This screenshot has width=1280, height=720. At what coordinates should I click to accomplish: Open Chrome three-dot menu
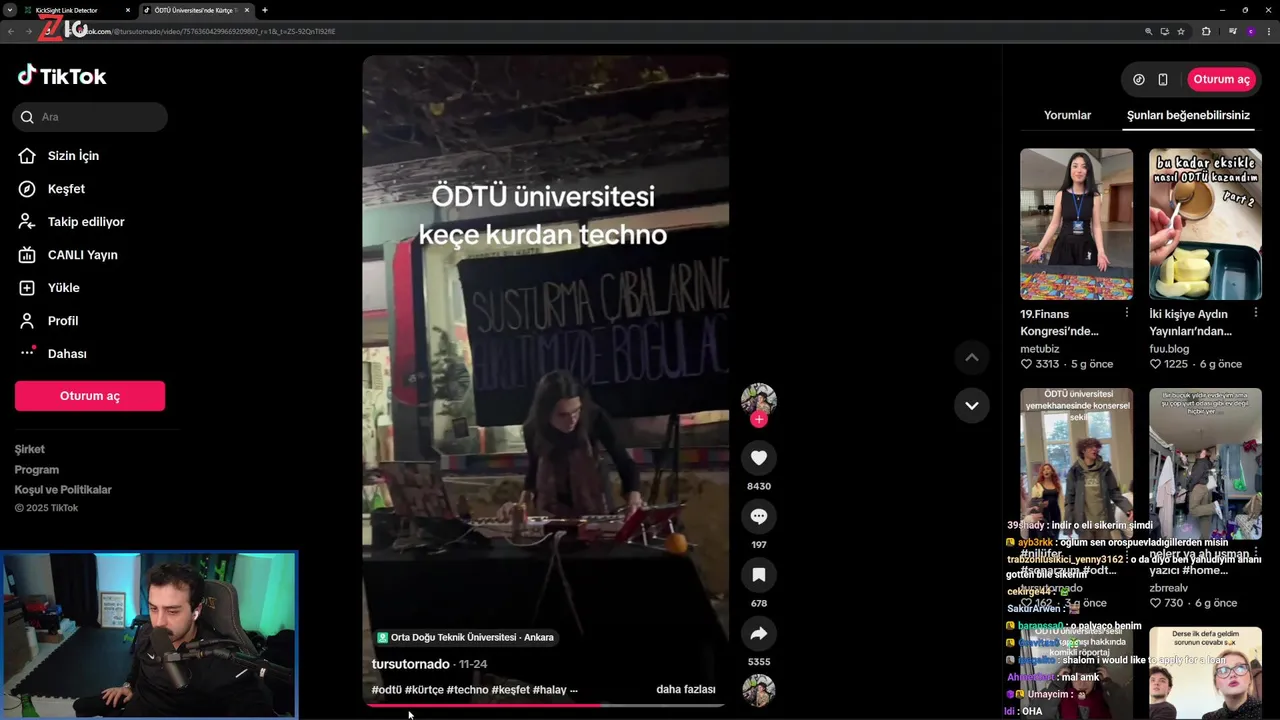pos(1267,31)
